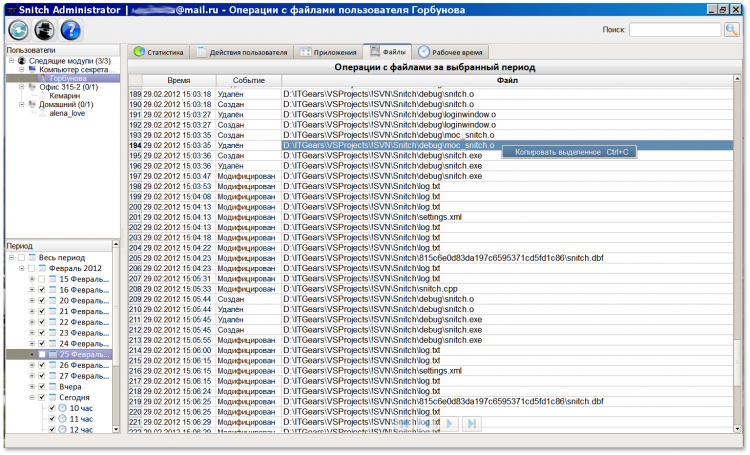Click the Кемарин user icon
The height and width of the screenshot is (455, 750).
click(x=43, y=96)
